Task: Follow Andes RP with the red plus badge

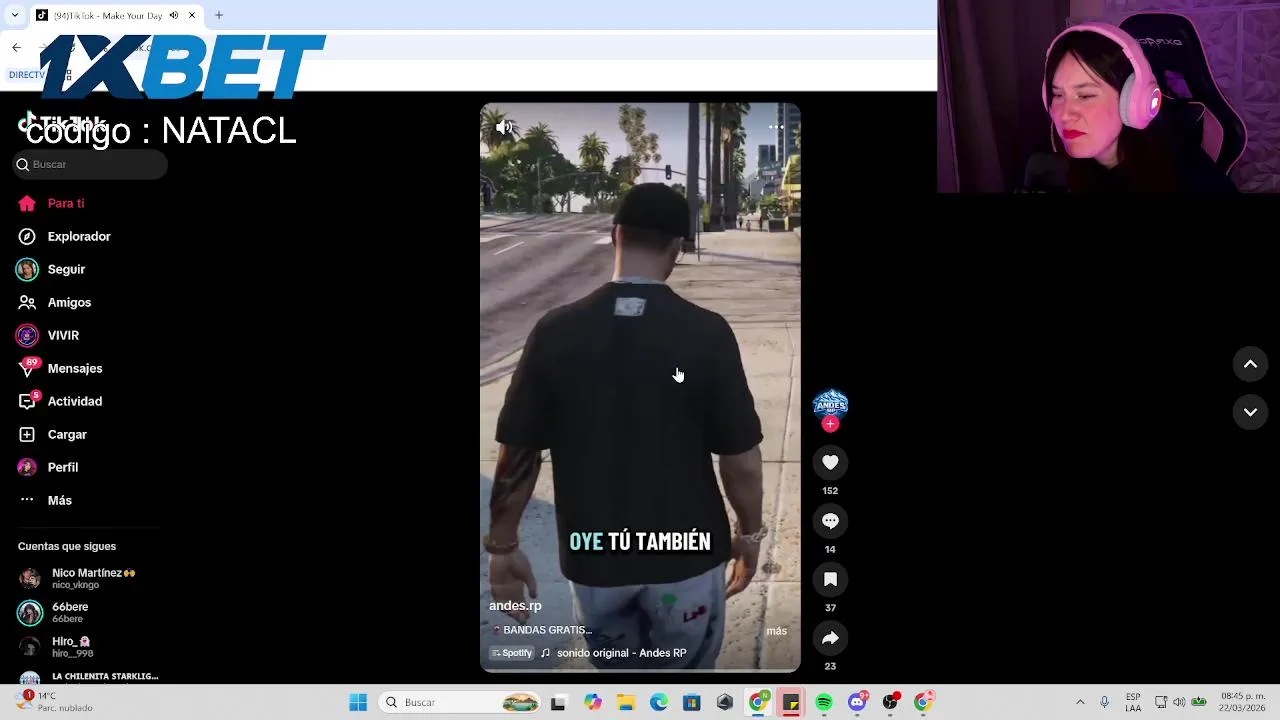Action: 830,424
